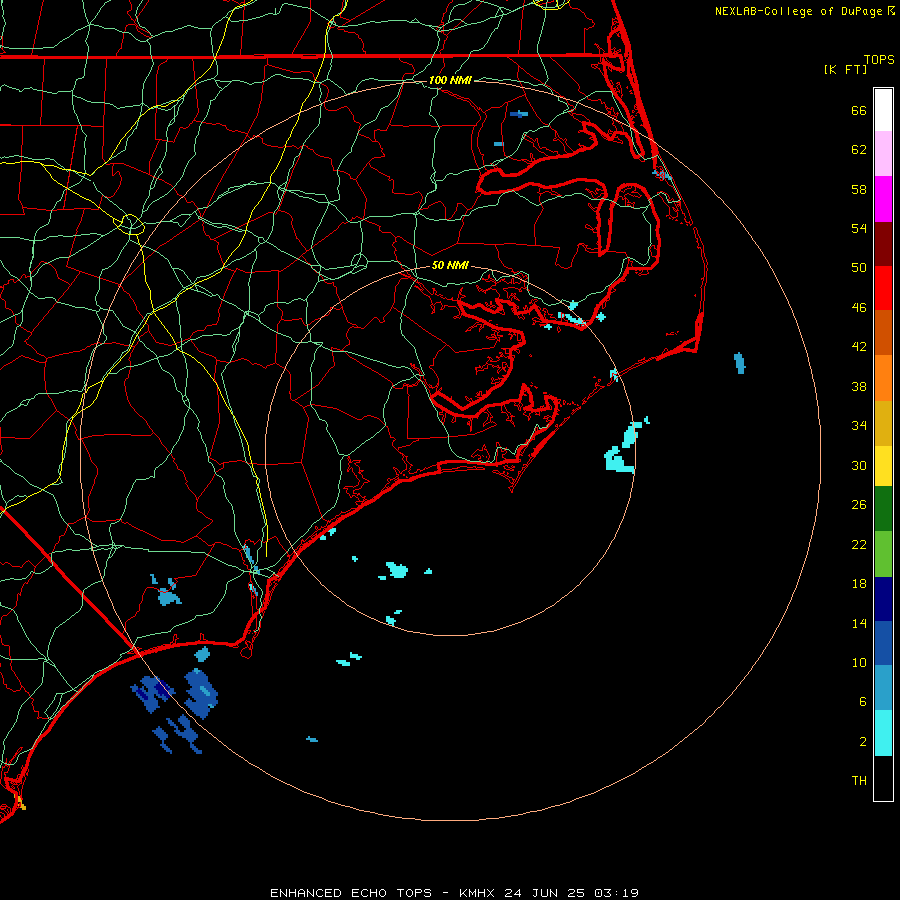Click the light green legend swatch

(883, 554)
